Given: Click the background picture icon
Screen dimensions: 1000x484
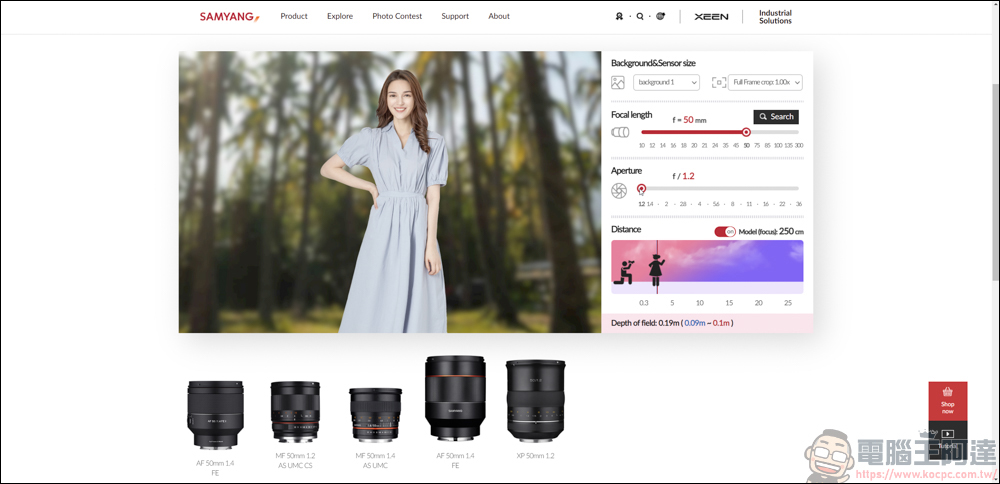Looking at the screenshot, I should [617, 82].
